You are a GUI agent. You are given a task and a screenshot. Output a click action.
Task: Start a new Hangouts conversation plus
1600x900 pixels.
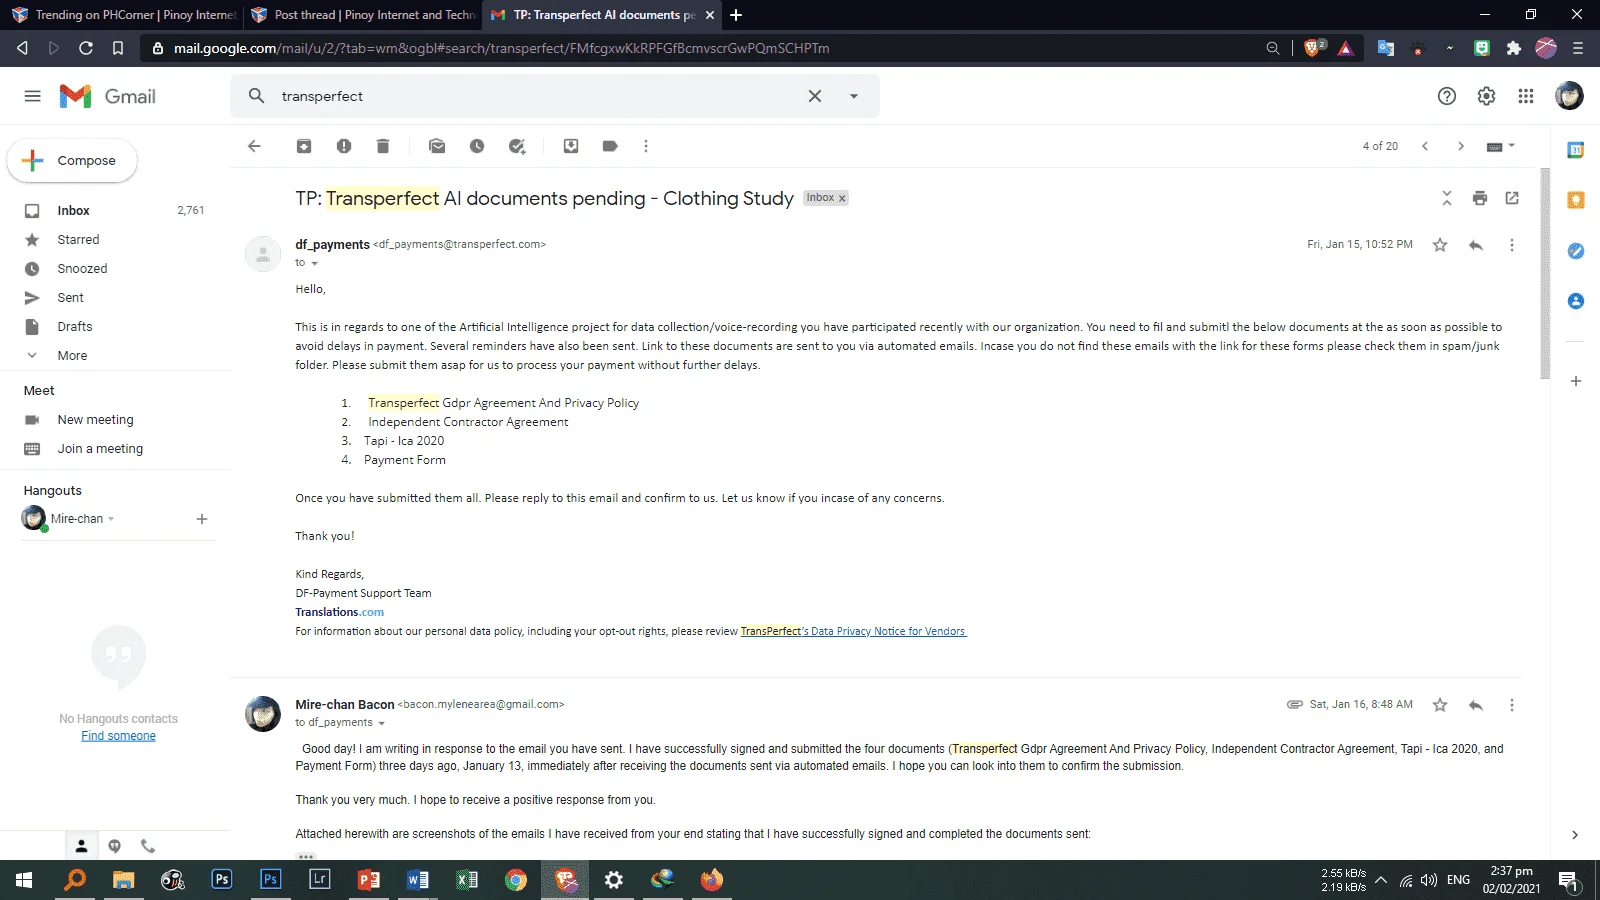tap(202, 519)
